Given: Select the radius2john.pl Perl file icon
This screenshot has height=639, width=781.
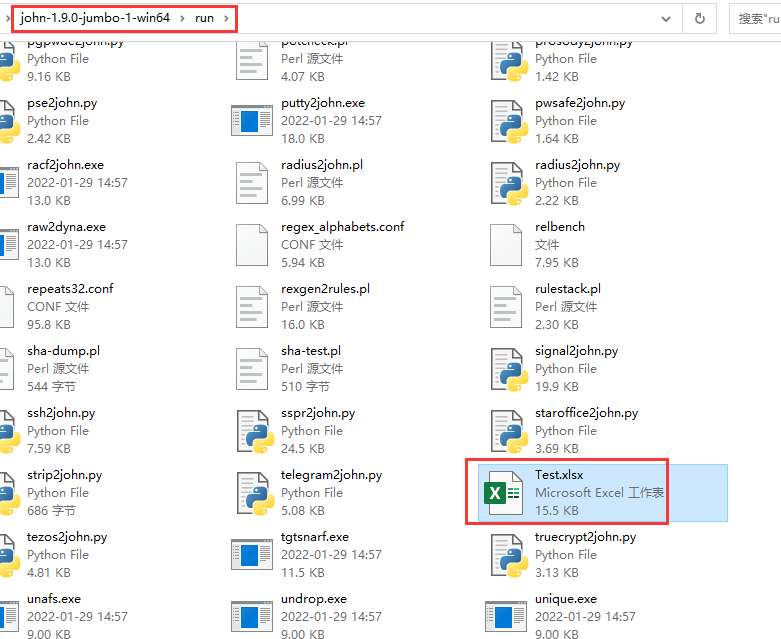Looking at the screenshot, I should pyautogui.click(x=252, y=183).
